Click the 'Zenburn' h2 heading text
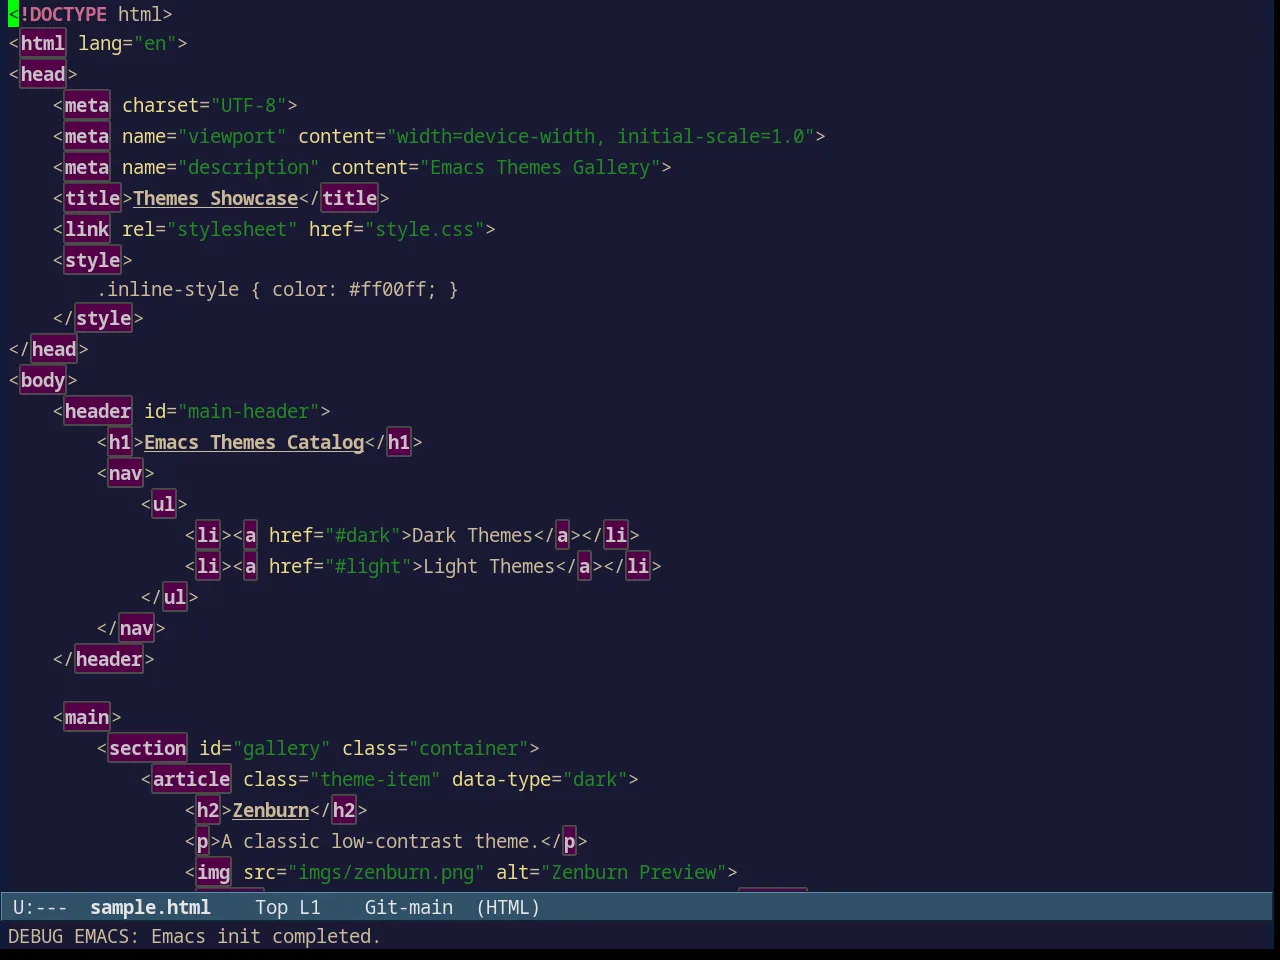Image resolution: width=1280 pixels, height=960 pixels. pos(271,810)
